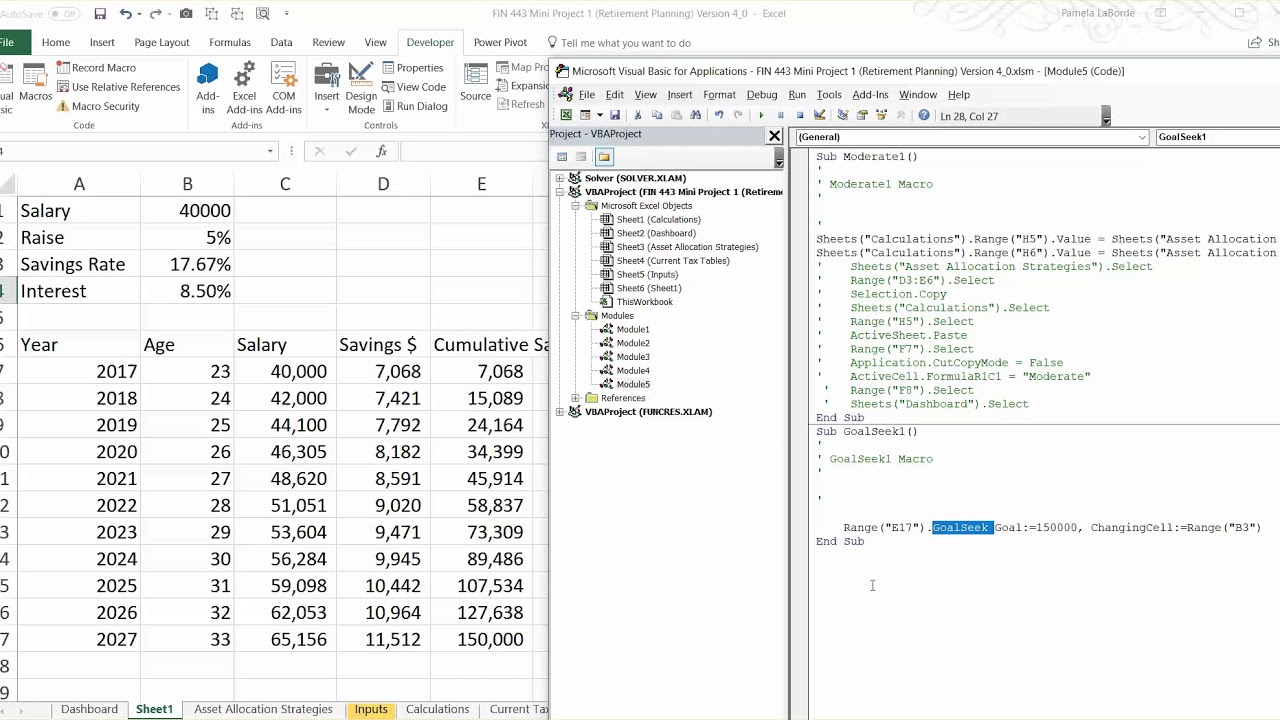This screenshot has width=1280, height=720.
Task: Collapse the VBAProject (FIN 443 Mini Project 1) node
Action: point(560,192)
